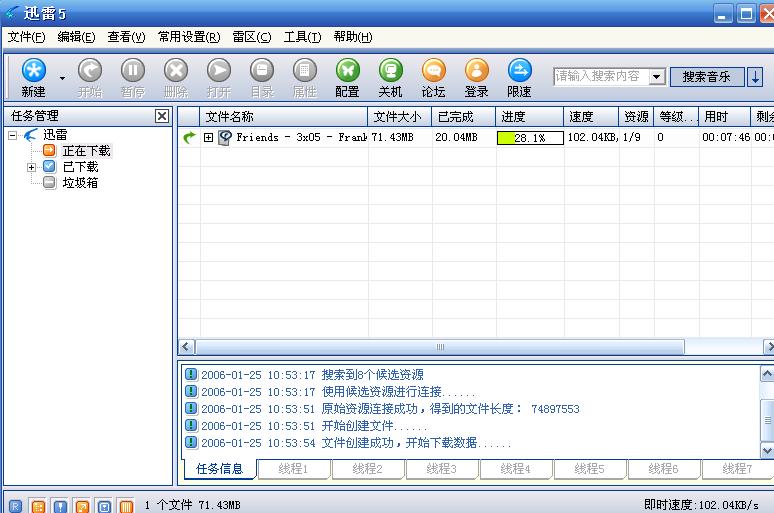Collapse the 迅雷 root tree node
The width and height of the screenshot is (774, 513).
(x=13, y=135)
